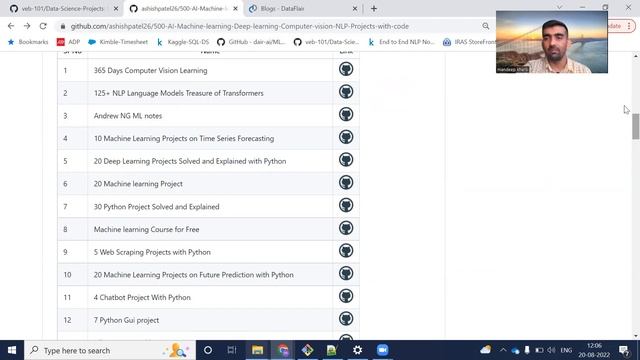This screenshot has height=360, width=640.
Task: Select text '20 Machine learning Project'
Action: click(x=138, y=184)
